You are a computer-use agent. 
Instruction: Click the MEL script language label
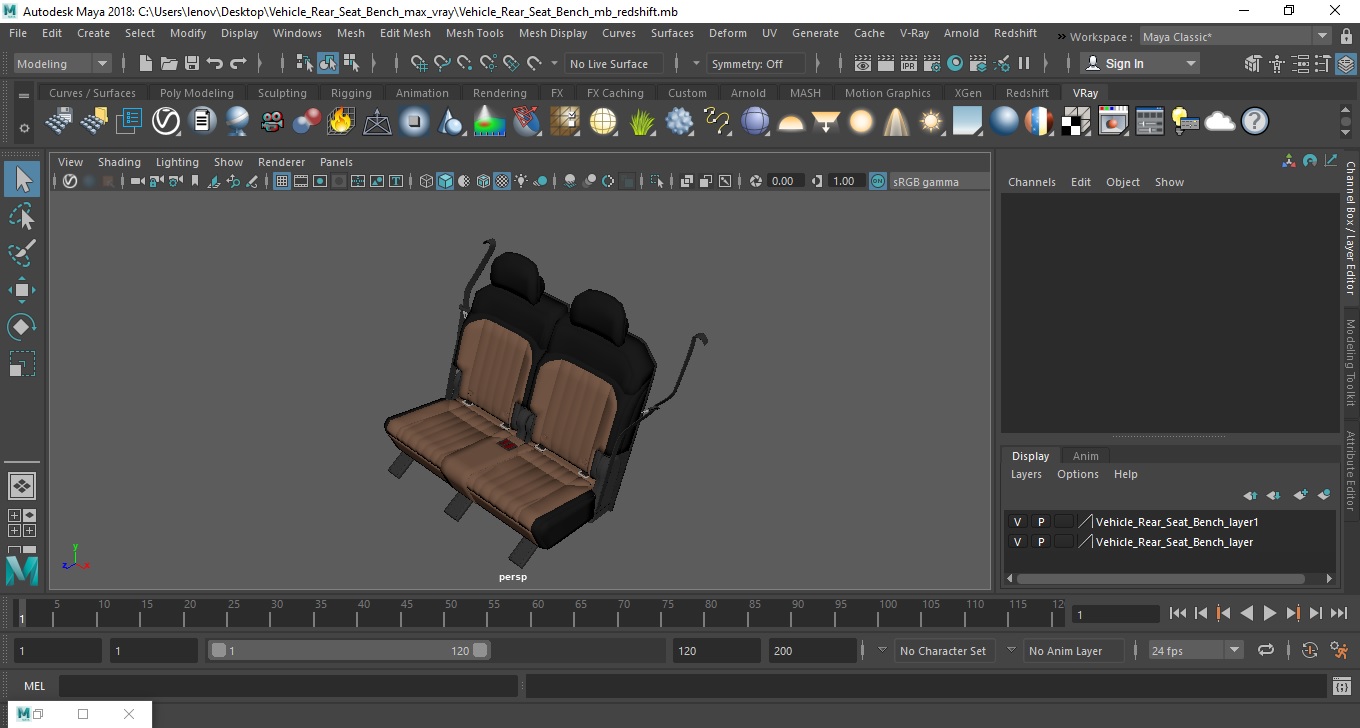(34, 686)
